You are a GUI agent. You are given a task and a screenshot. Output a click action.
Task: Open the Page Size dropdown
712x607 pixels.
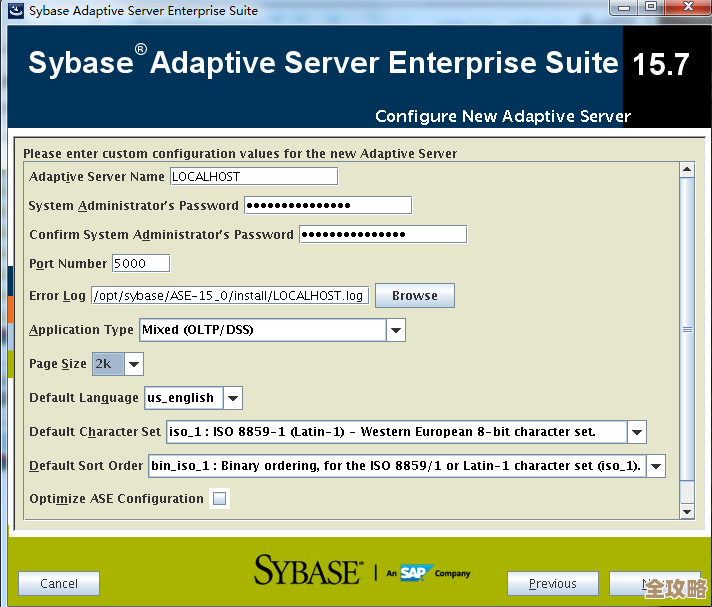tap(133, 364)
